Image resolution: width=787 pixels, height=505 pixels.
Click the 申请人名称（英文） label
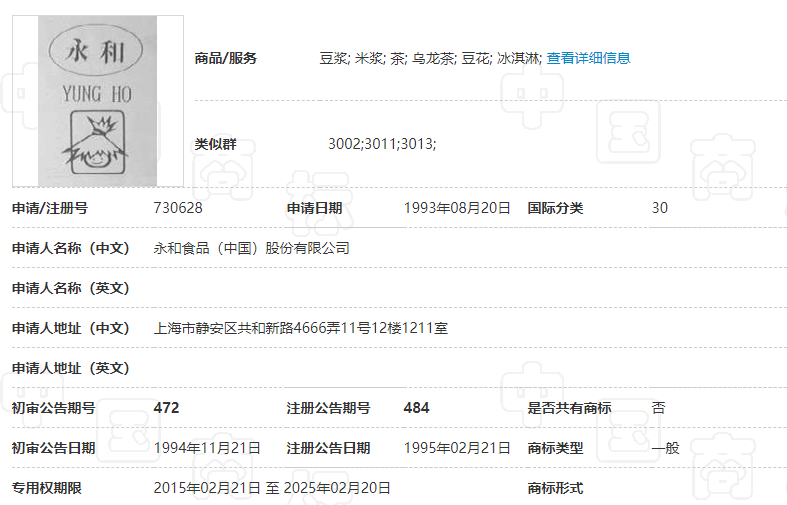(x=71, y=288)
